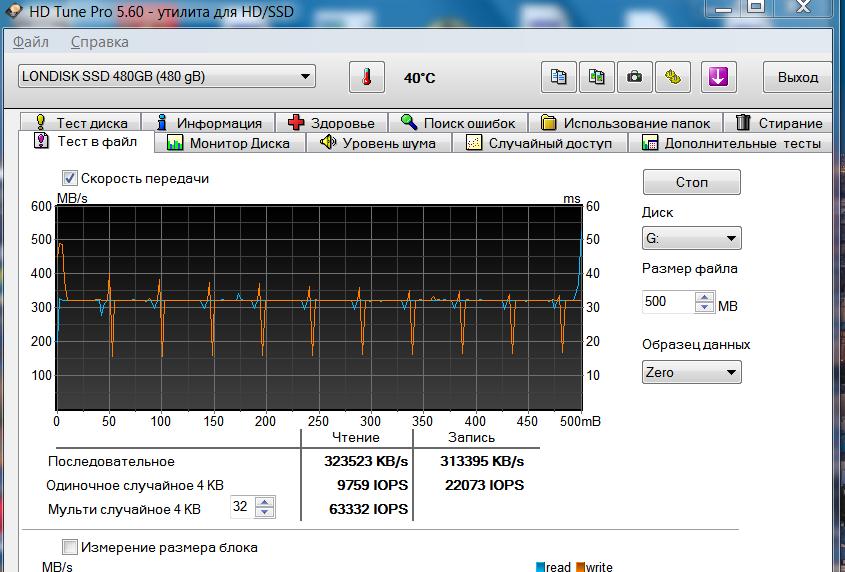Click the transfer rate graph area

tap(319, 307)
